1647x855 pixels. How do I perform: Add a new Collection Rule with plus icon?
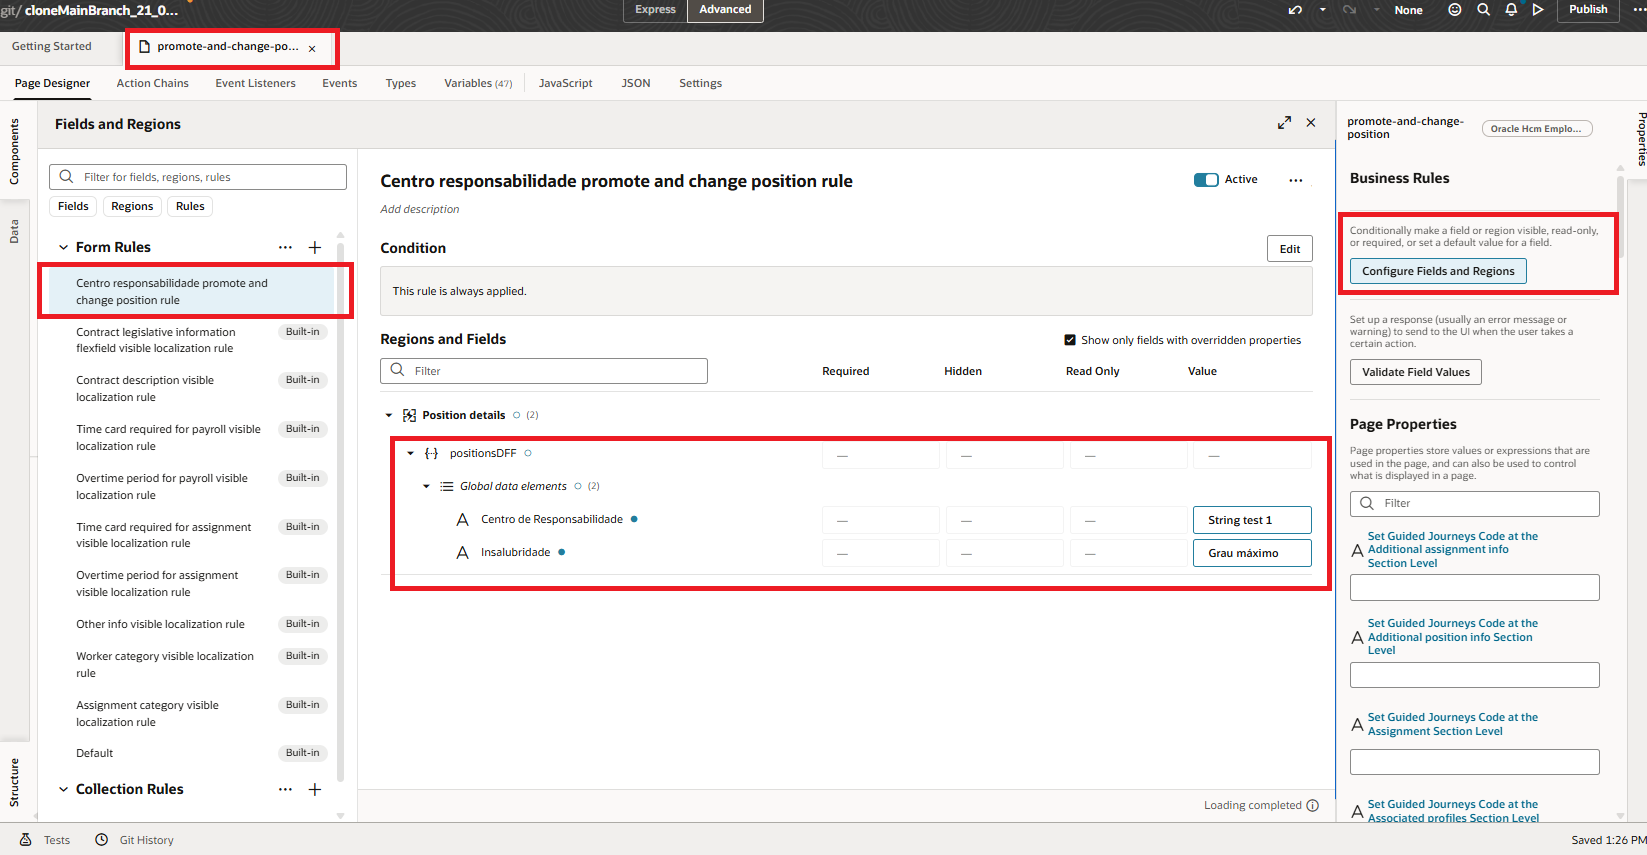pyautogui.click(x=315, y=789)
